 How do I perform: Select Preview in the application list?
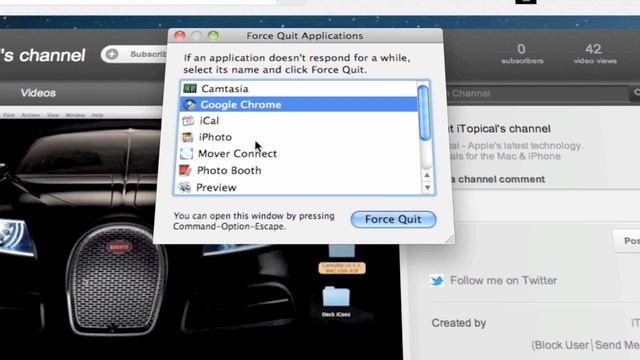click(297, 187)
